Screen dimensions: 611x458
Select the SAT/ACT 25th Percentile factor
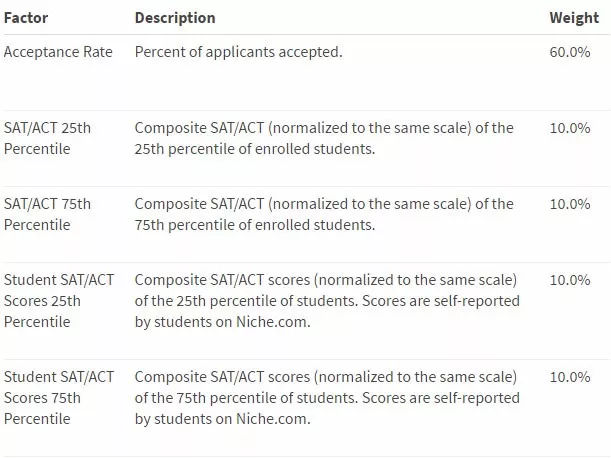(47, 138)
